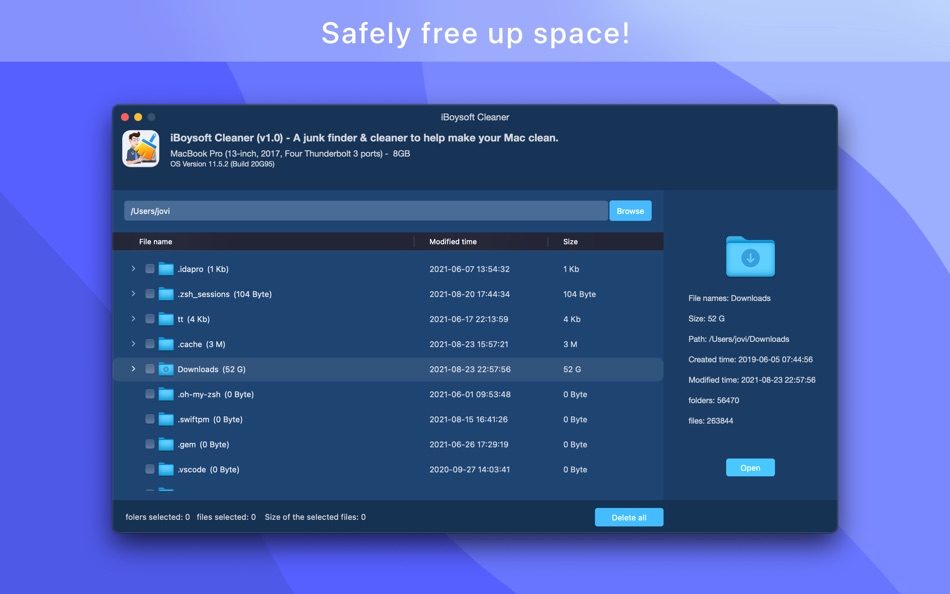Click the Browse button
Image resolution: width=950 pixels, height=594 pixels.
click(x=630, y=211)
